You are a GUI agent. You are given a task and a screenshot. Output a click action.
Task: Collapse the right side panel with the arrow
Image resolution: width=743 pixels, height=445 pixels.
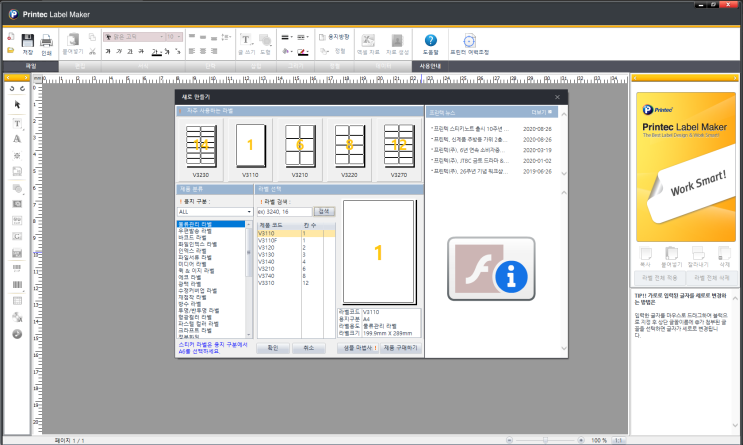735,78
